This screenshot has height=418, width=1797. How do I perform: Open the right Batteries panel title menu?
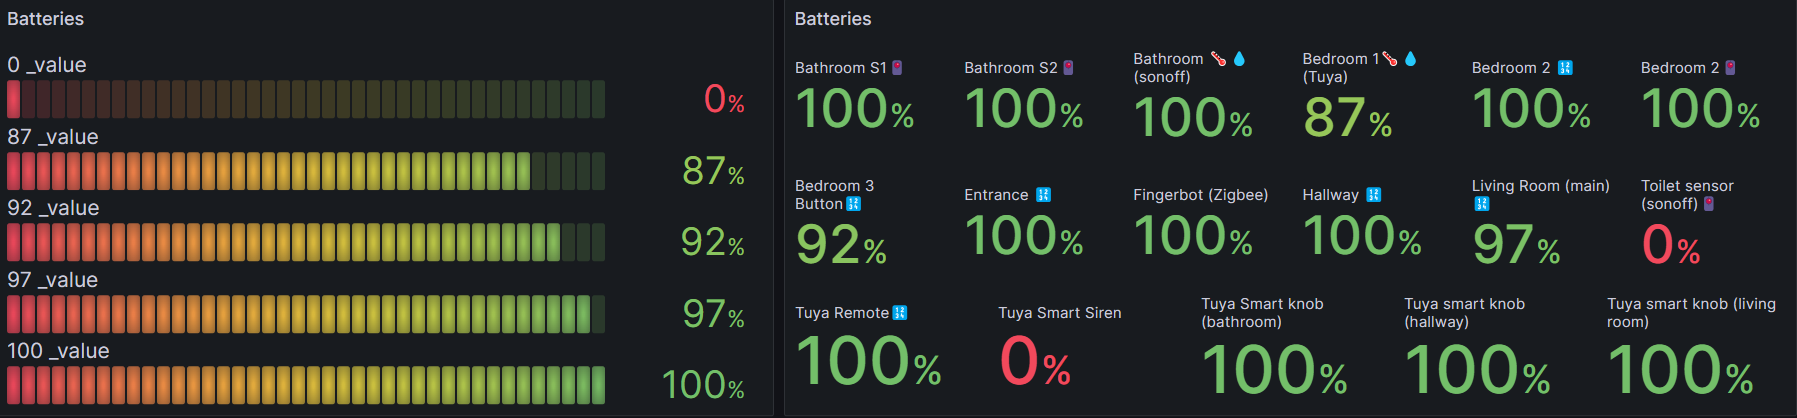pyautogui.click(x=833, y=19)
